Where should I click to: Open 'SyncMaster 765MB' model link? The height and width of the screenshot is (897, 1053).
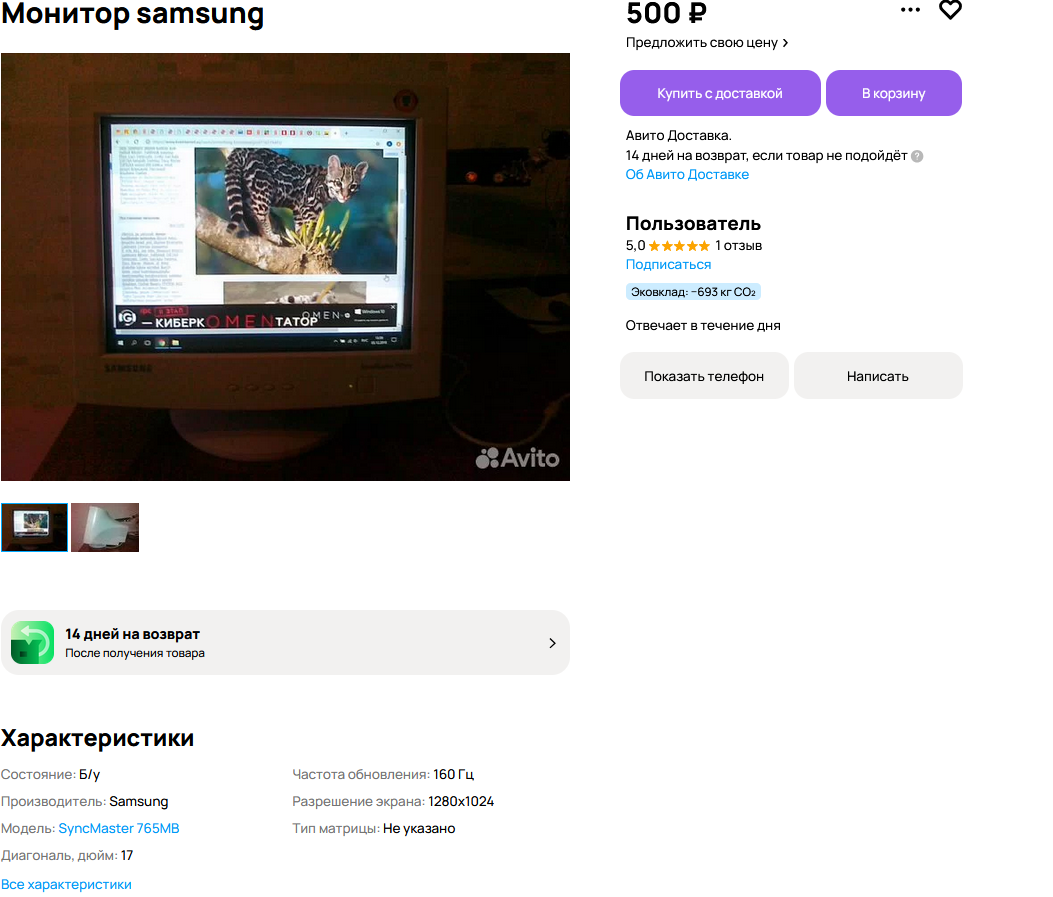[119, 829]
